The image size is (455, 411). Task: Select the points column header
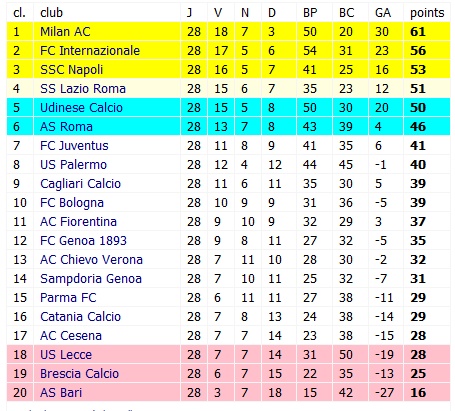pos(427,13)
